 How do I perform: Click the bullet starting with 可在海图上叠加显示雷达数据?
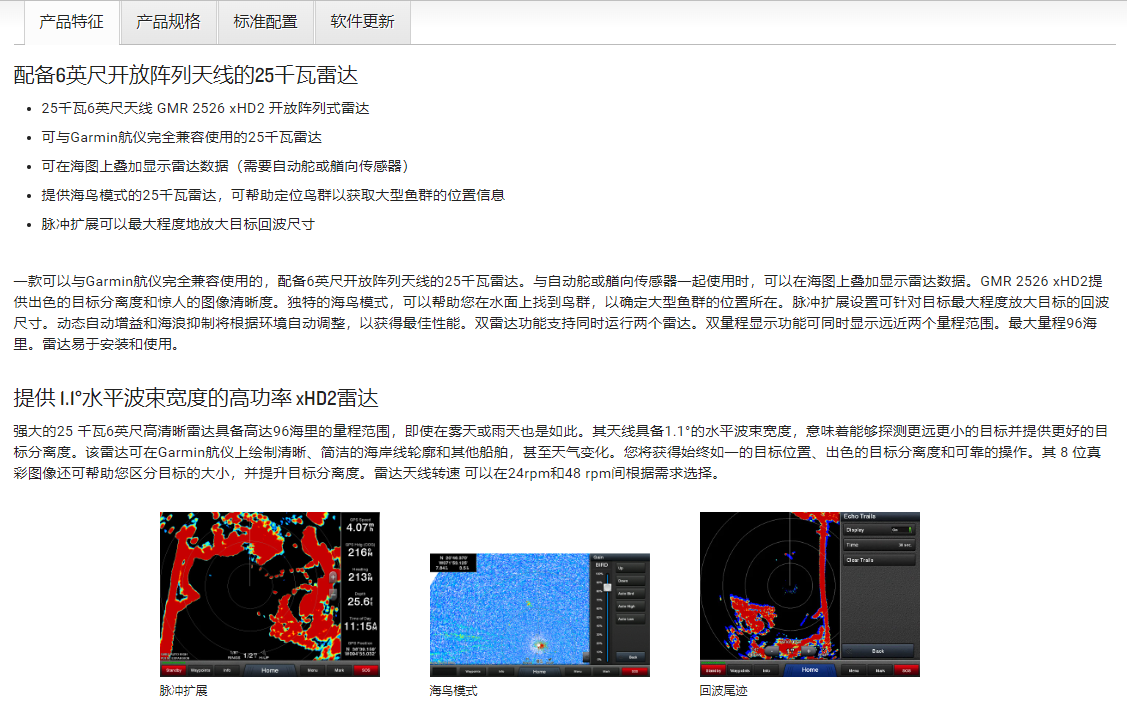tap(225, 167)
